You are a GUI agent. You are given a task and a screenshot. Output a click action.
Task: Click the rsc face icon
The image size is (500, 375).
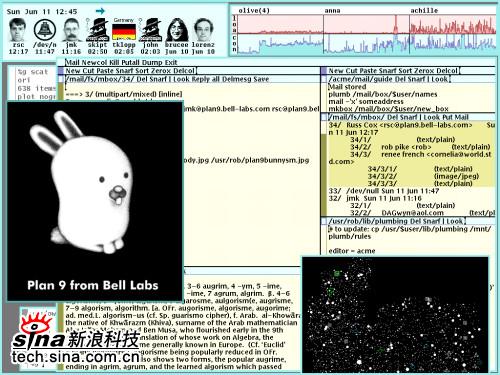coord(17,30)
